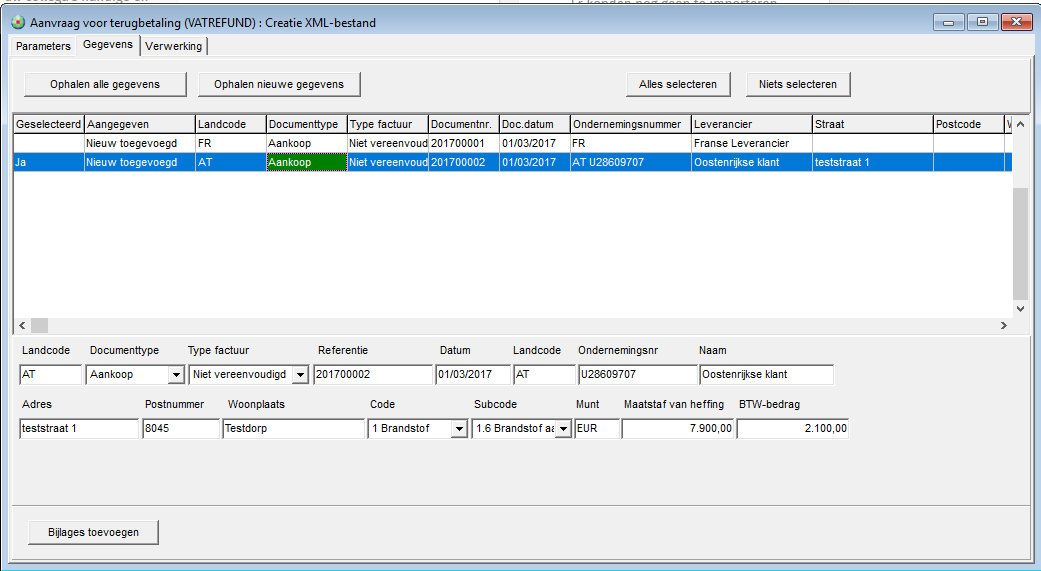Click the horizontal scrollbar right arrow
This screenshot has height=571, width=1041.
point(1004,325)
